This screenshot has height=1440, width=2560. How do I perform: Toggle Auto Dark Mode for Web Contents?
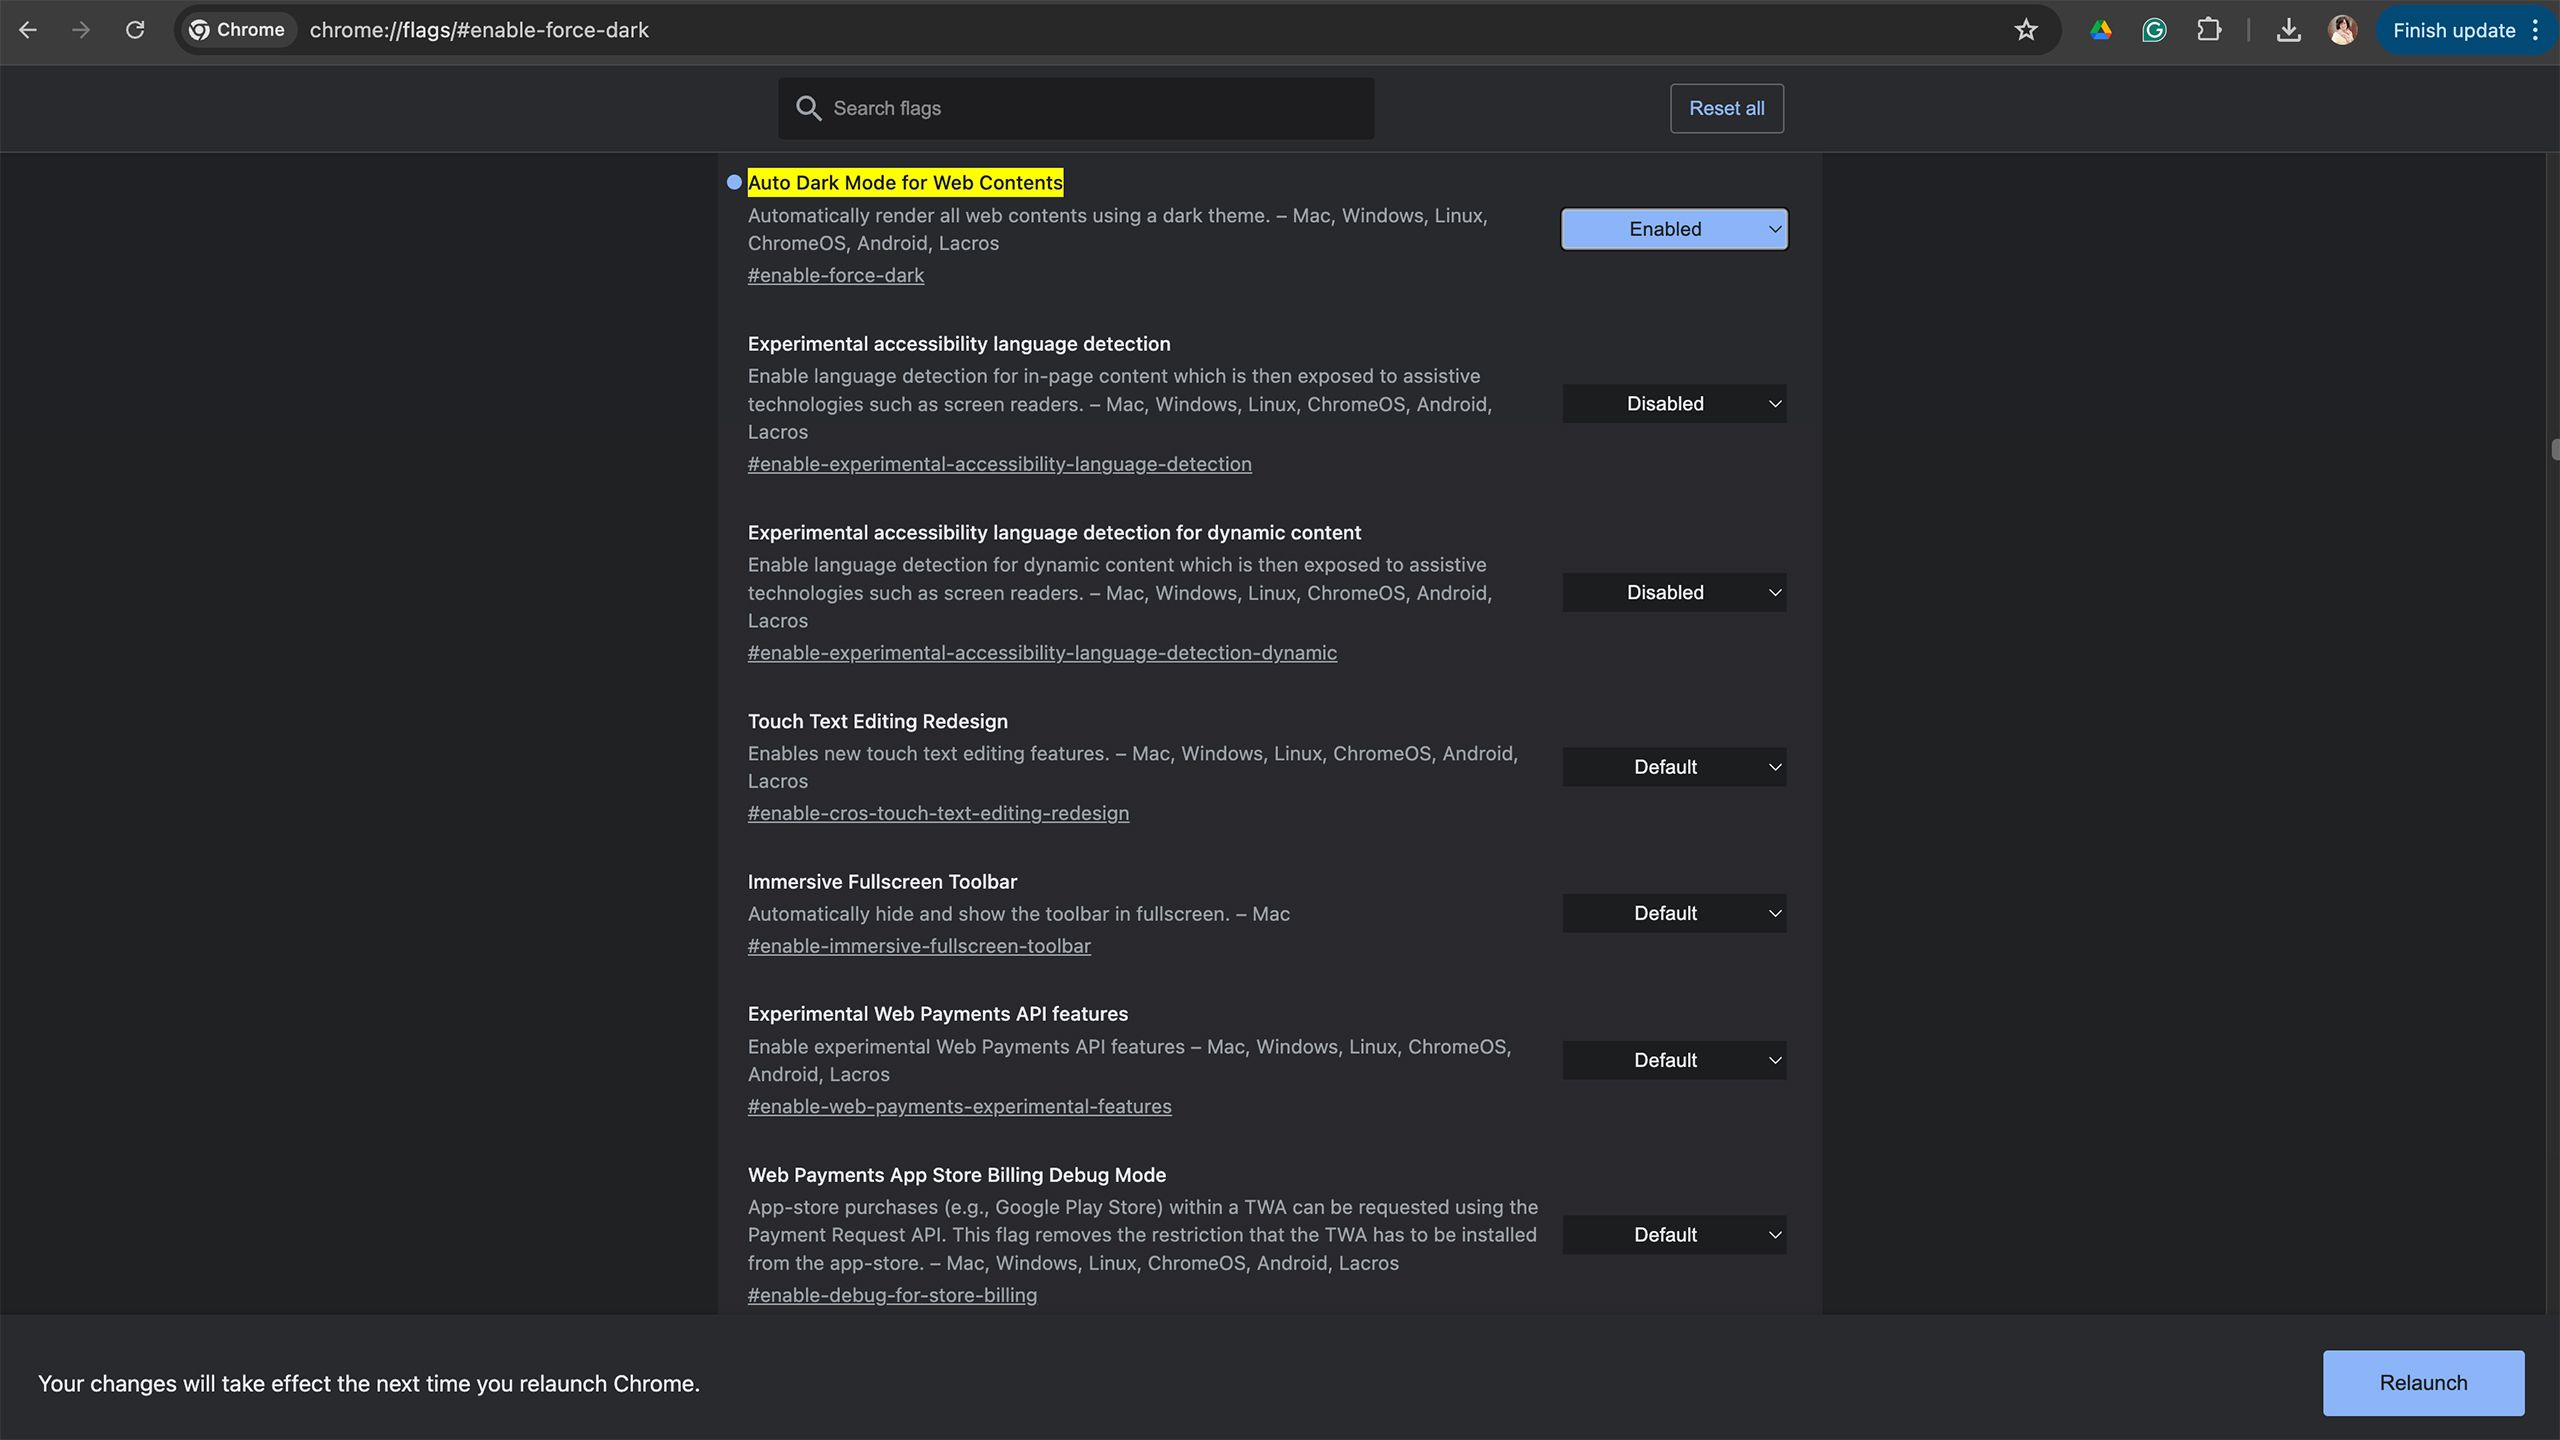[1672, 229]
